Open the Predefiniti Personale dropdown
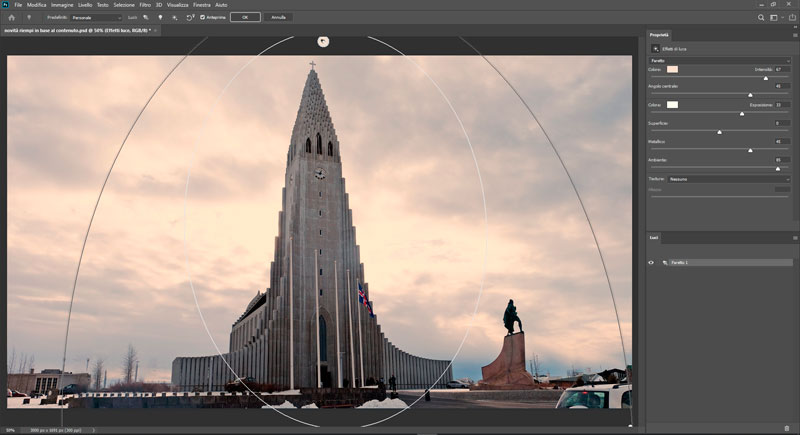The image size is (800, 435). 96,18
